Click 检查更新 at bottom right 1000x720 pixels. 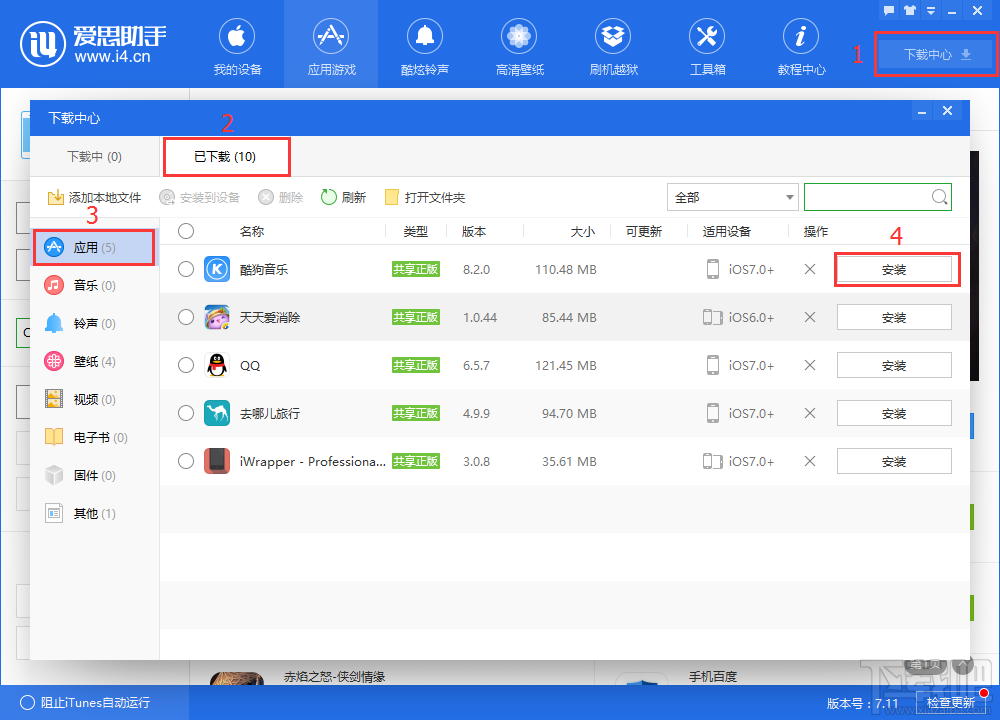(951, 703)
